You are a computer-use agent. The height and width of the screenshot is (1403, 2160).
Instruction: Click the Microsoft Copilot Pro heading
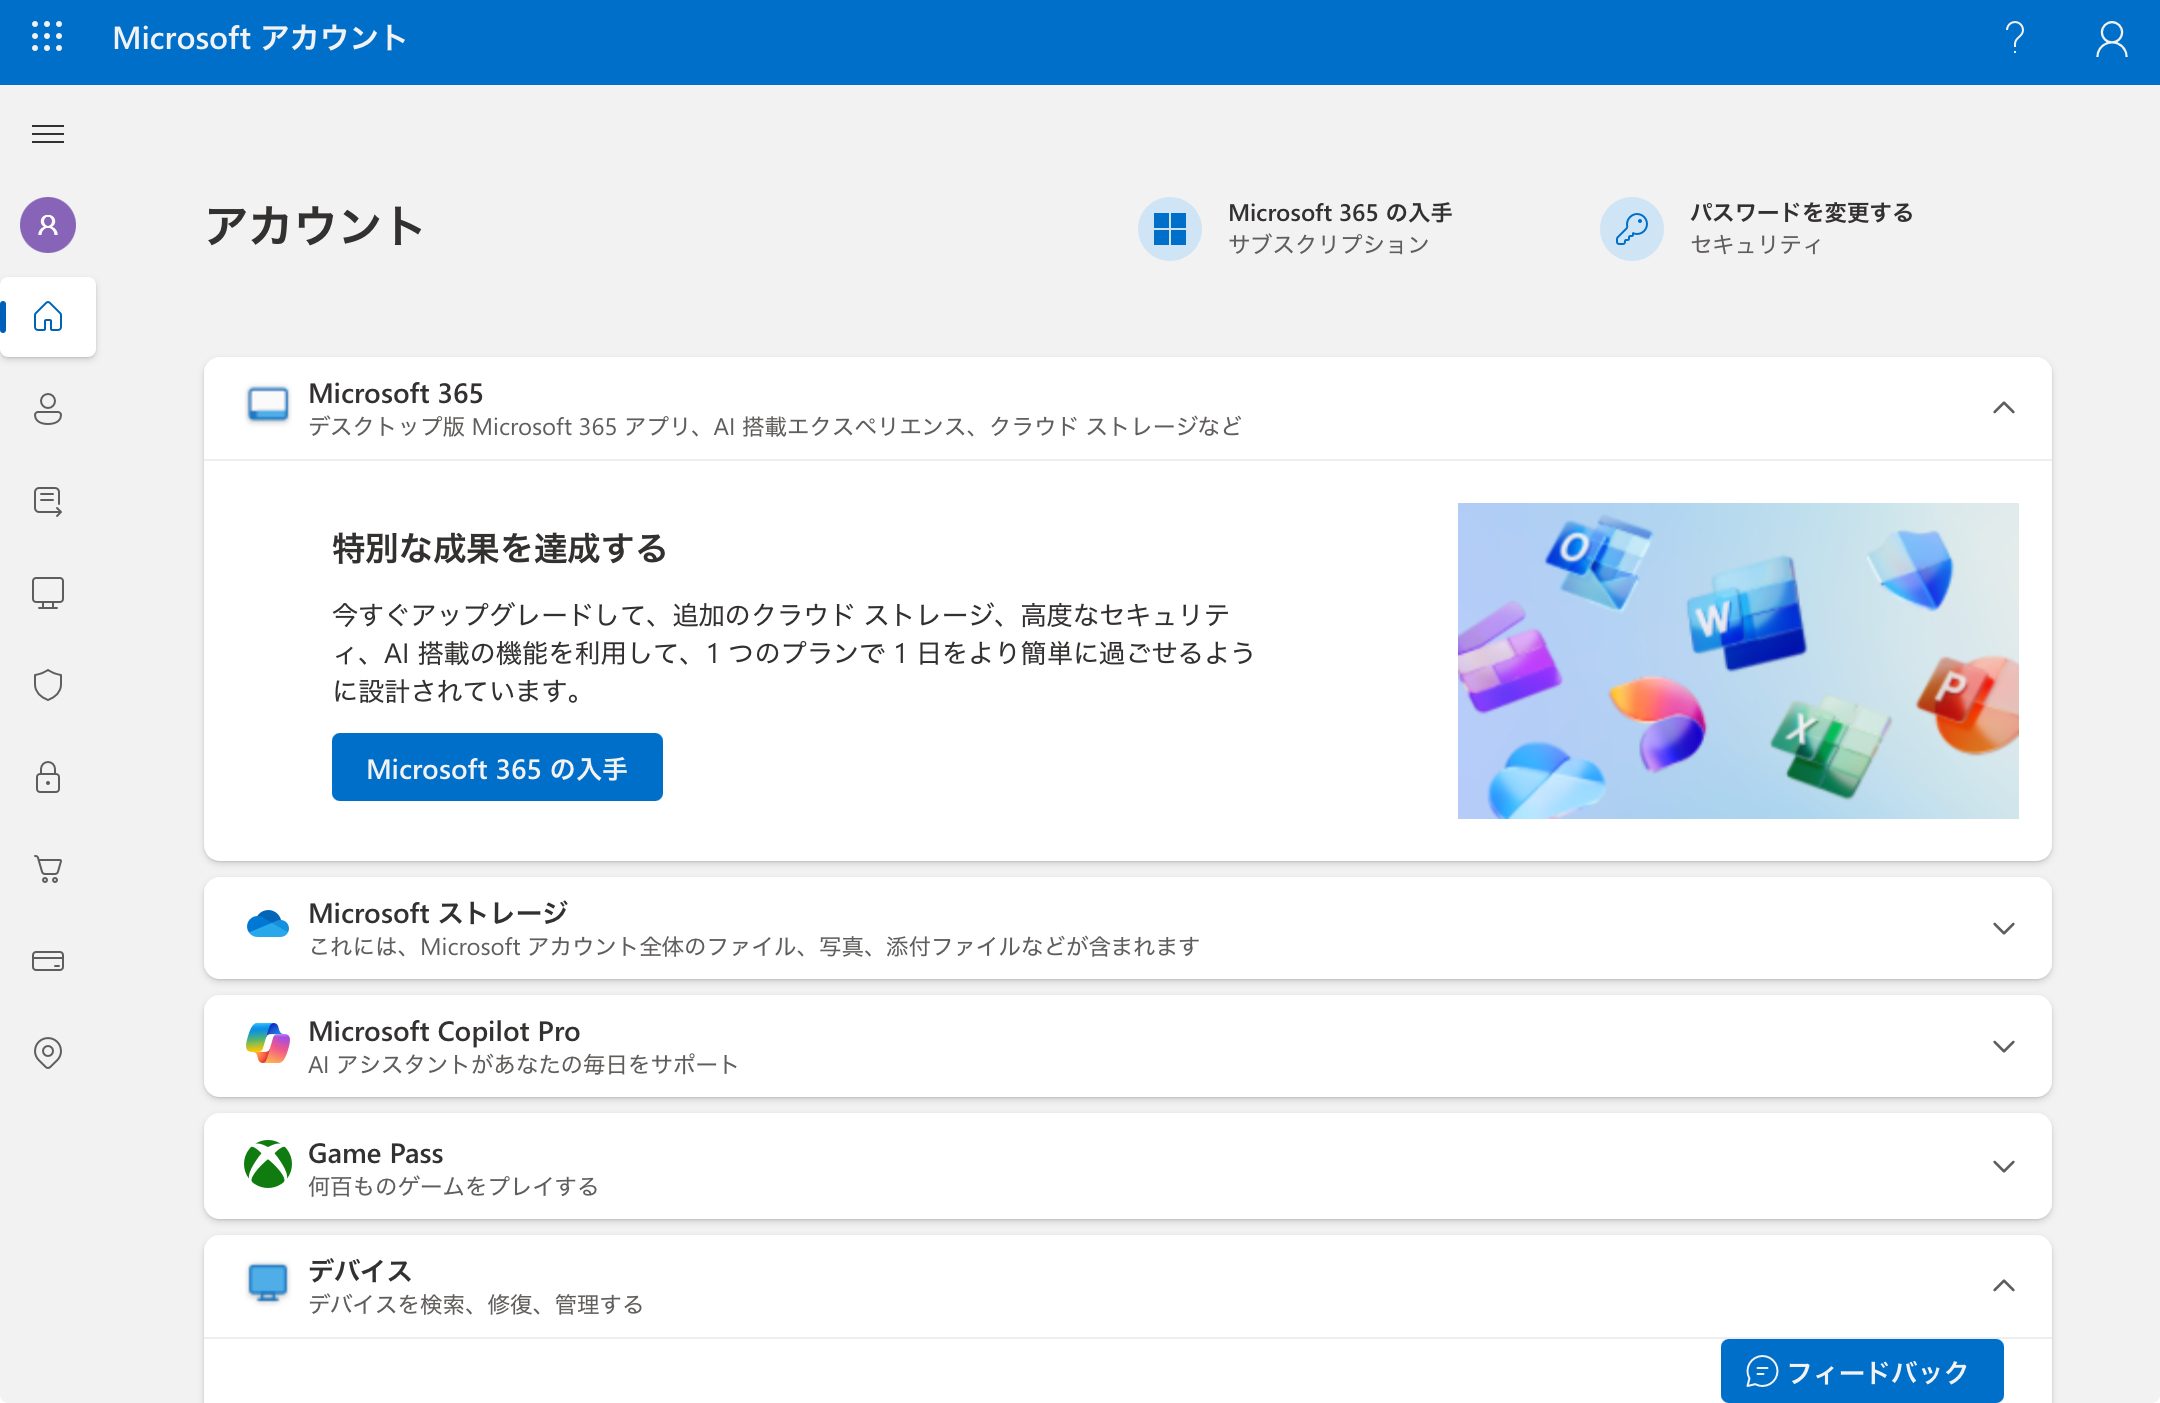pyautogui.click(x=444, y=1031)
